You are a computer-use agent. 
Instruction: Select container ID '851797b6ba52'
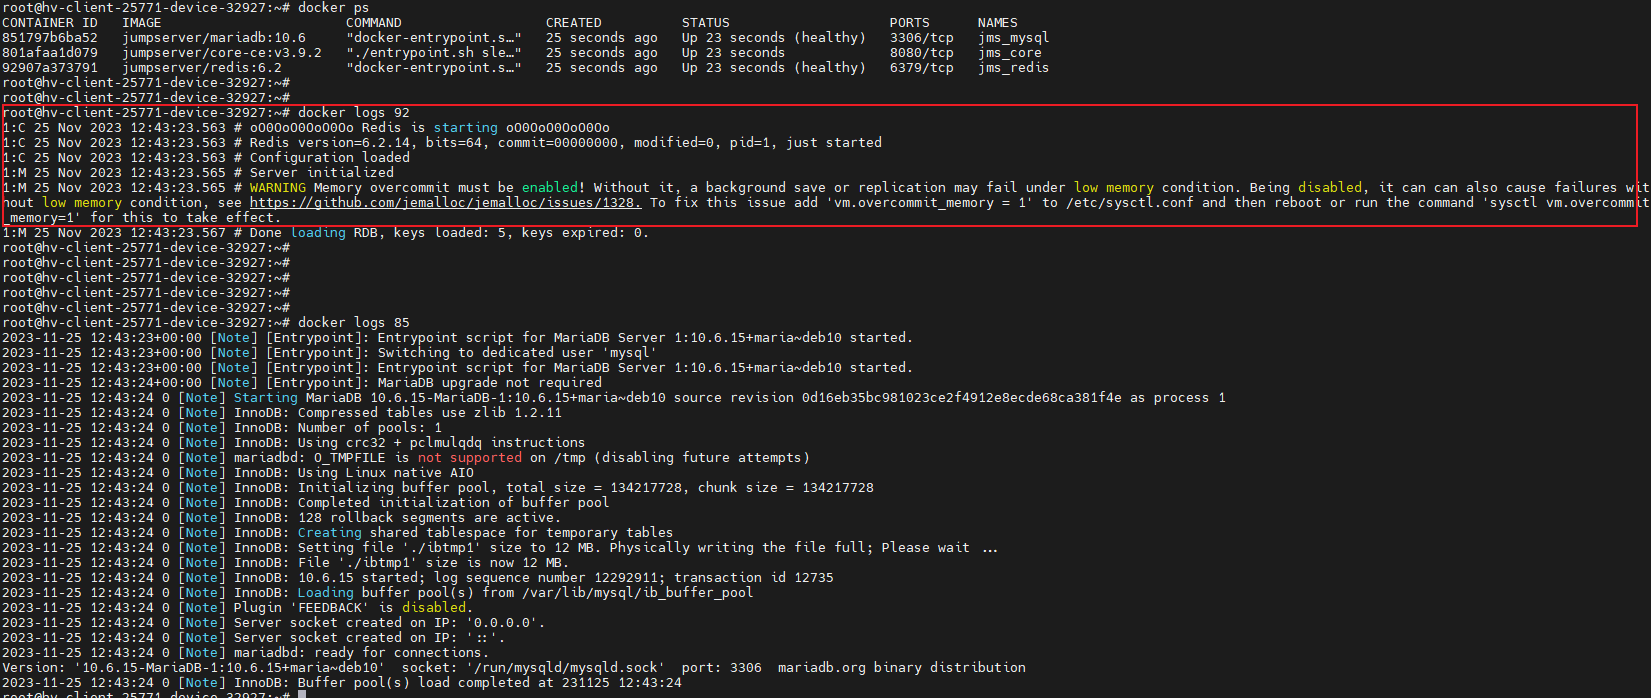50,38
